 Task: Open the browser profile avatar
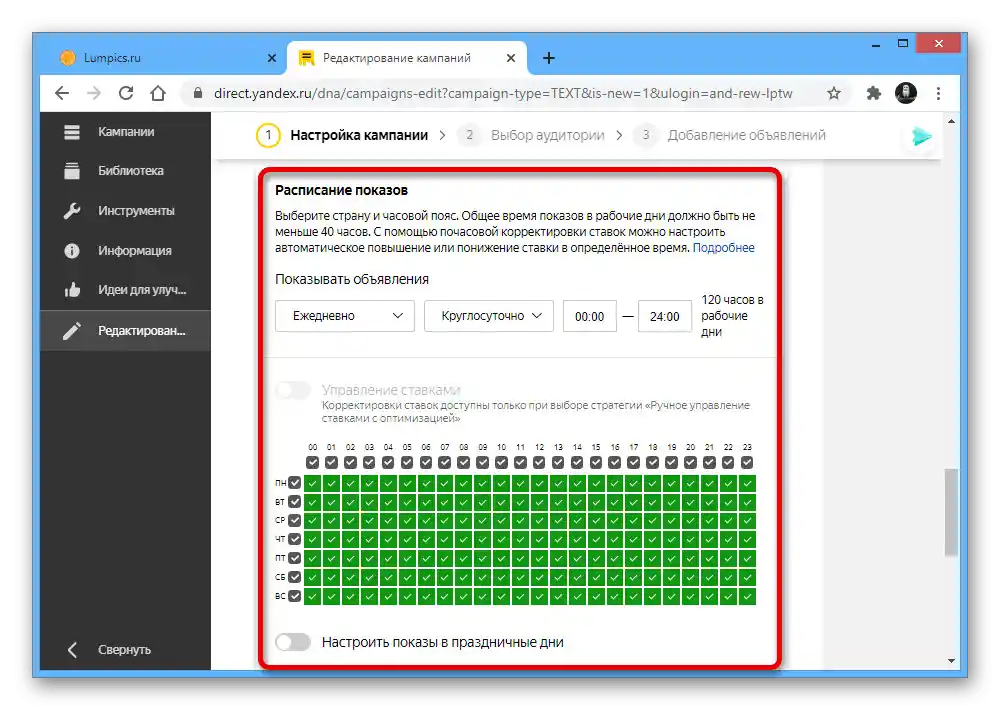[906, 93]
